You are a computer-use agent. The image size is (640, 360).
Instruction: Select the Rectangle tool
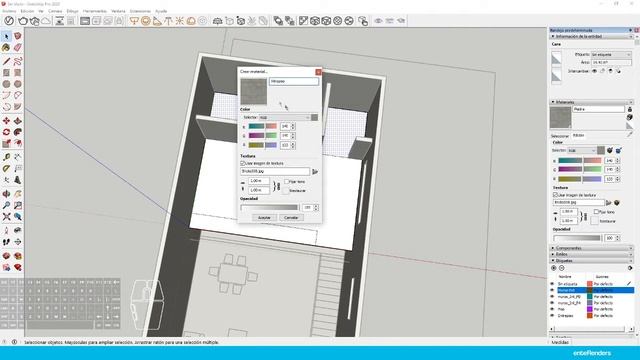pyautogui.click(x=6, y=73)
